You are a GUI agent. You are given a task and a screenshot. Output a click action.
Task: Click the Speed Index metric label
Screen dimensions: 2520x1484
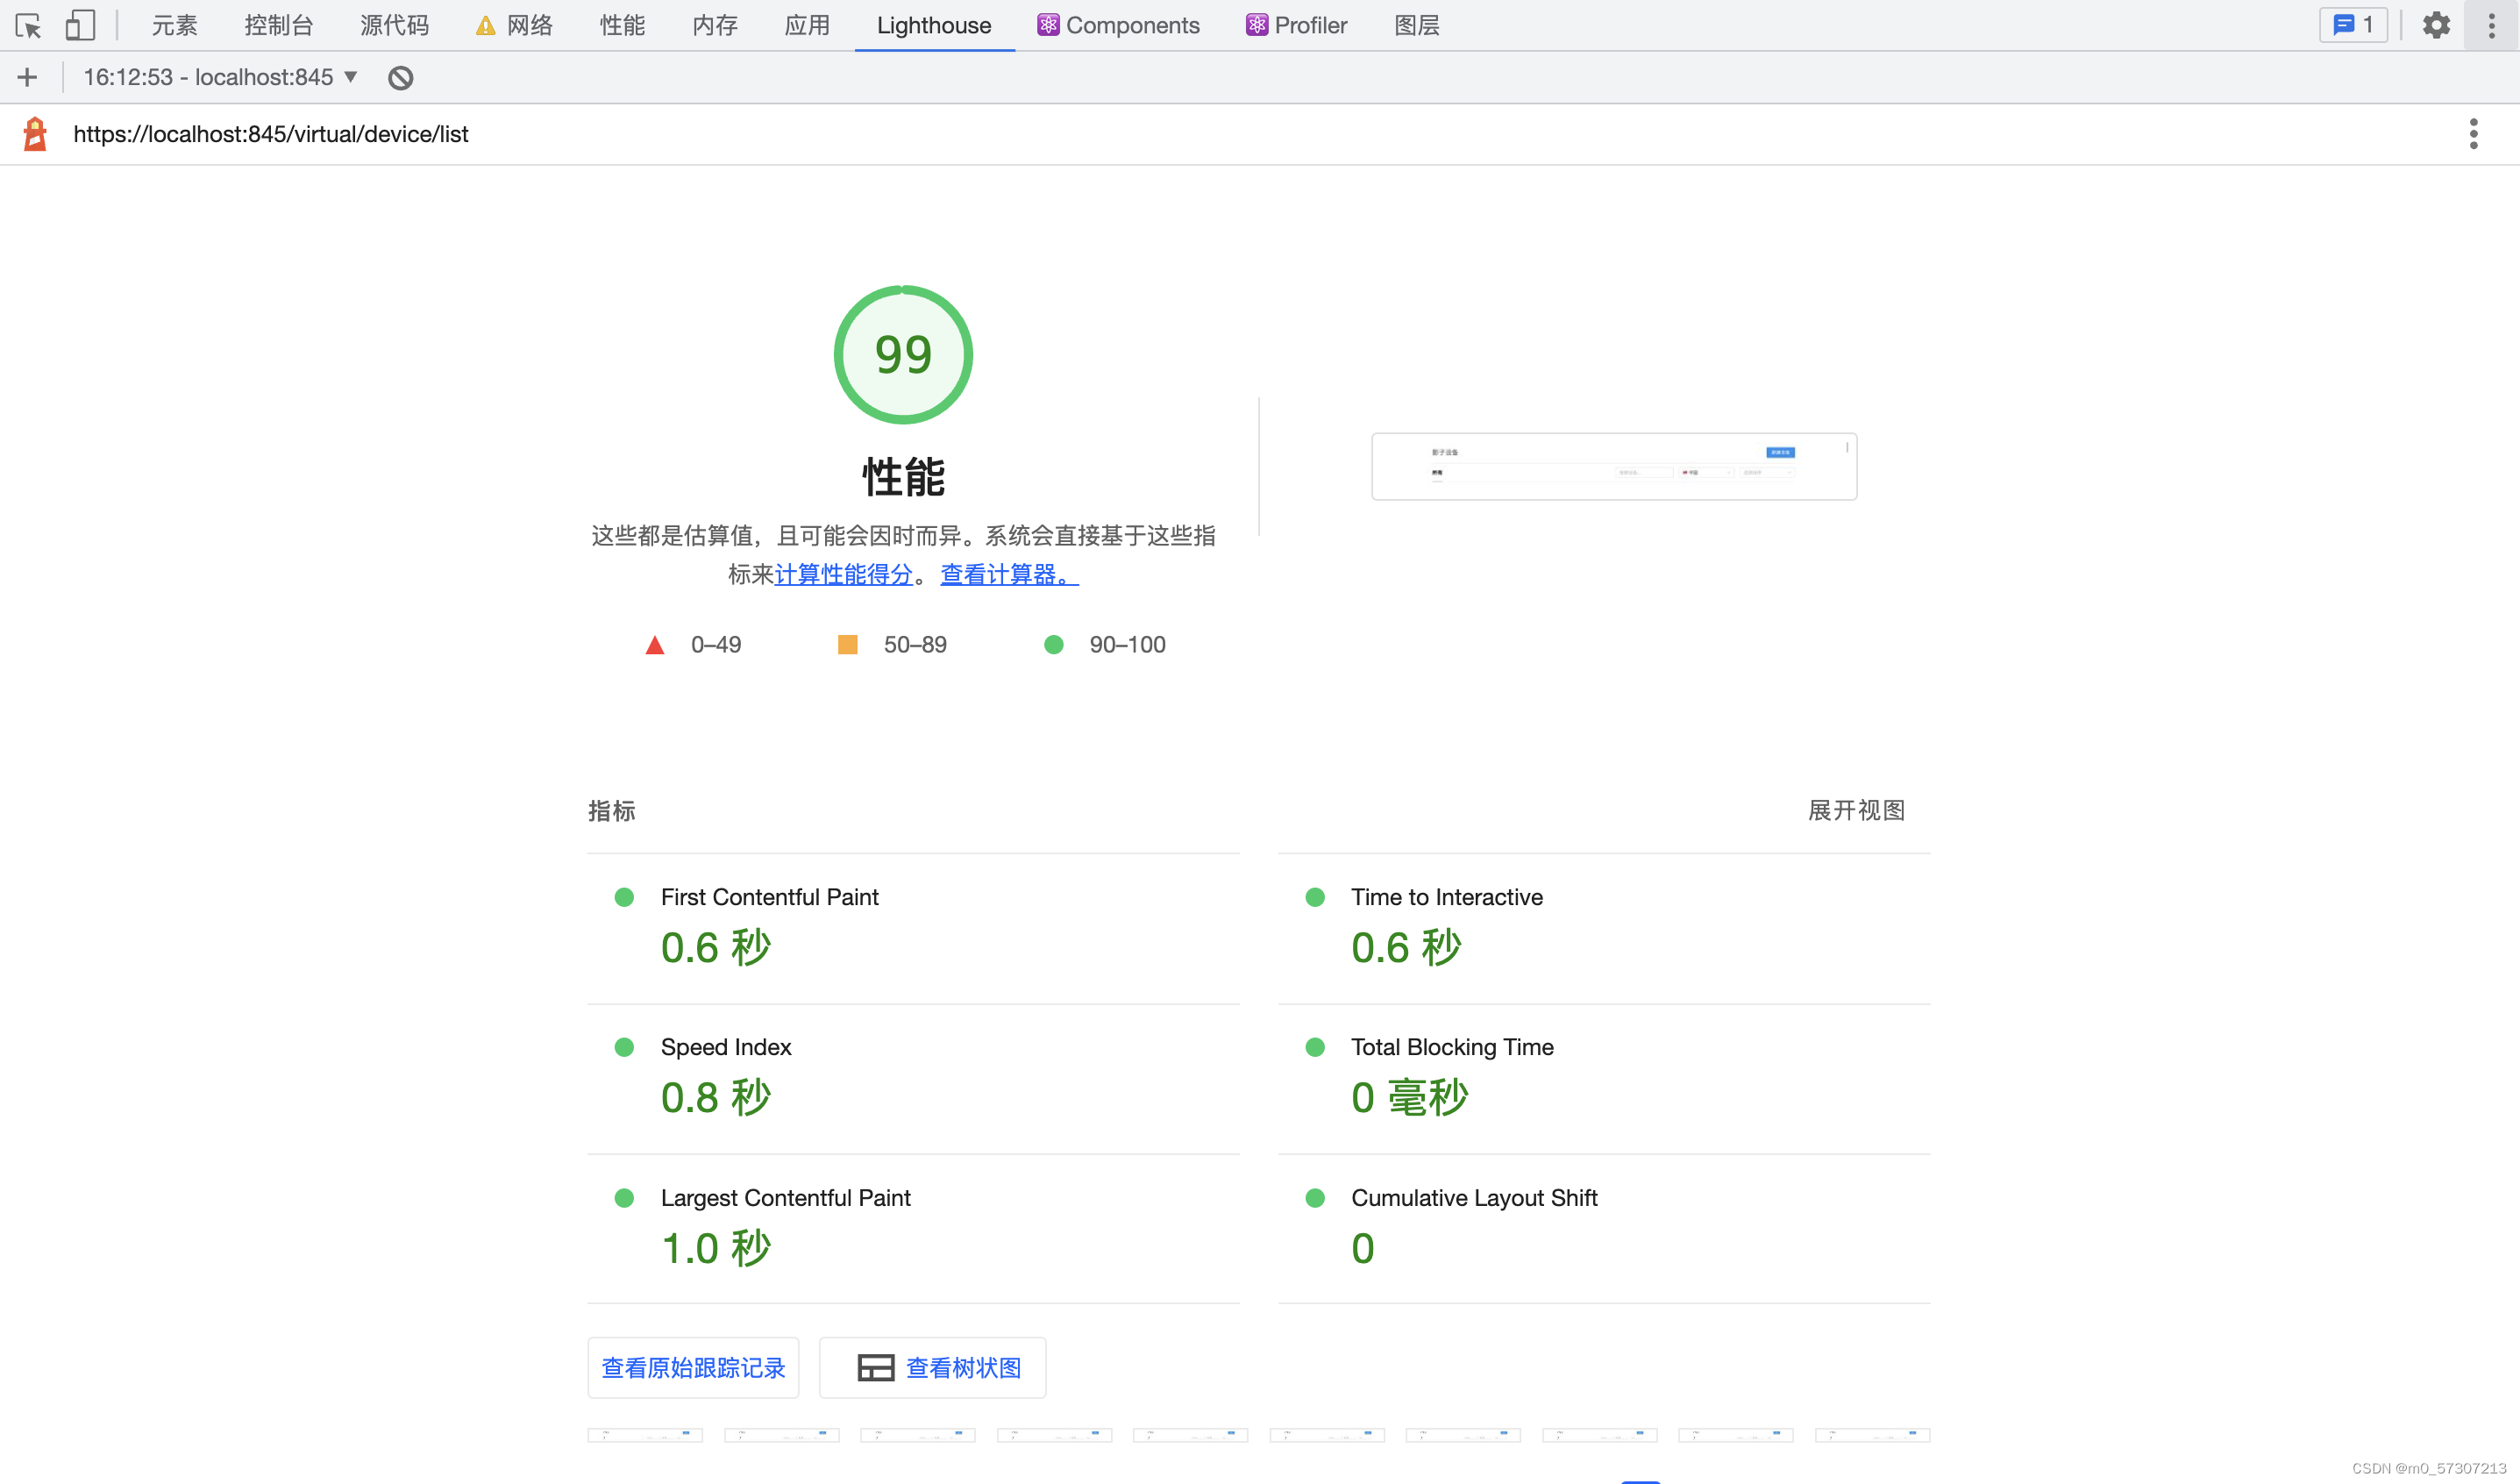pos(726,1046)
